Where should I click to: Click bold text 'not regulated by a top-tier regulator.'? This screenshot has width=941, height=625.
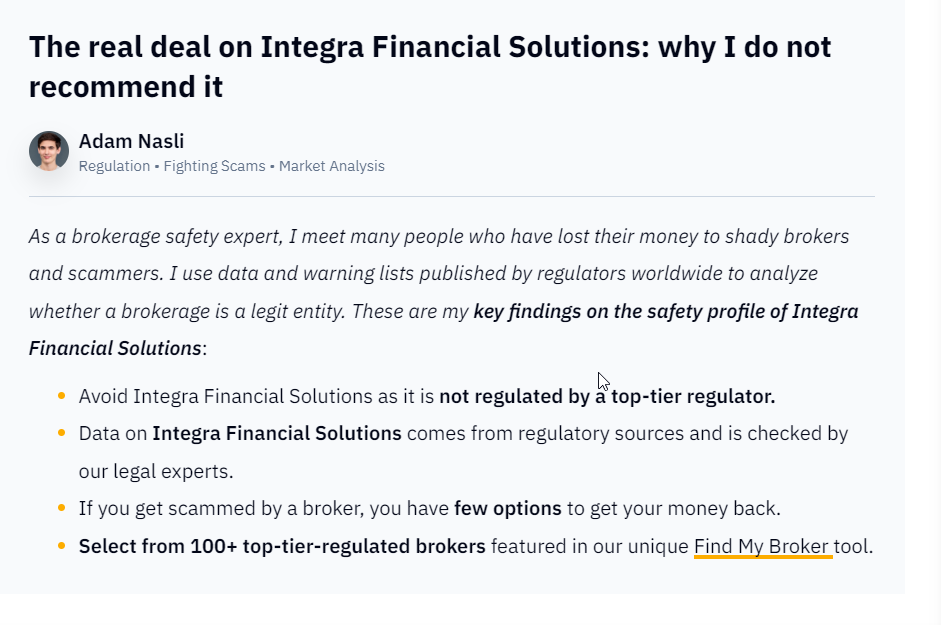point(607,396)
